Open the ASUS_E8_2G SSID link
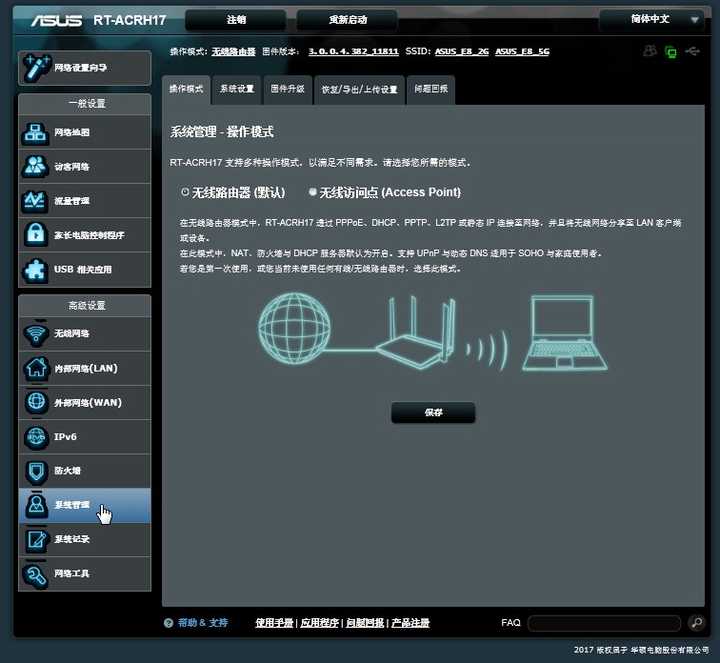 tap(462, 51)
